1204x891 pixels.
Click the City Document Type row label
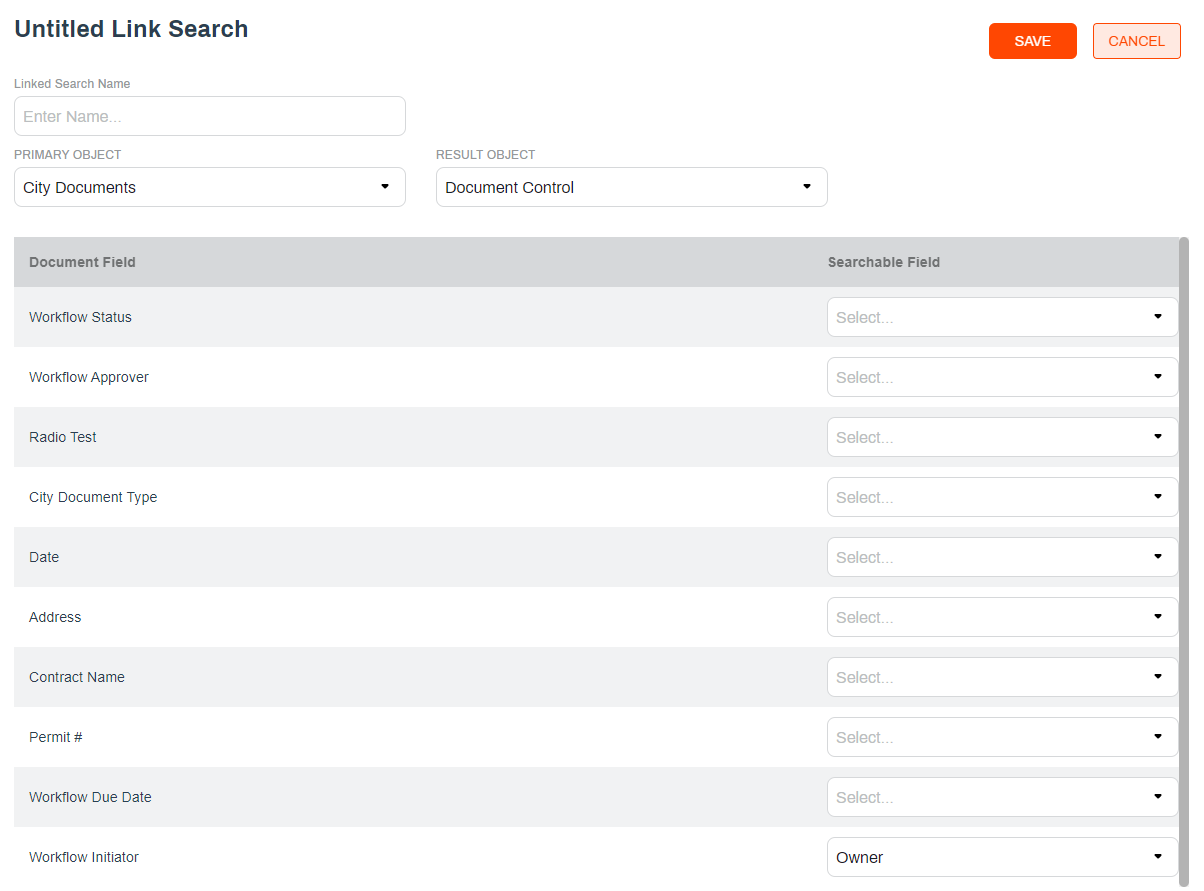93,497
